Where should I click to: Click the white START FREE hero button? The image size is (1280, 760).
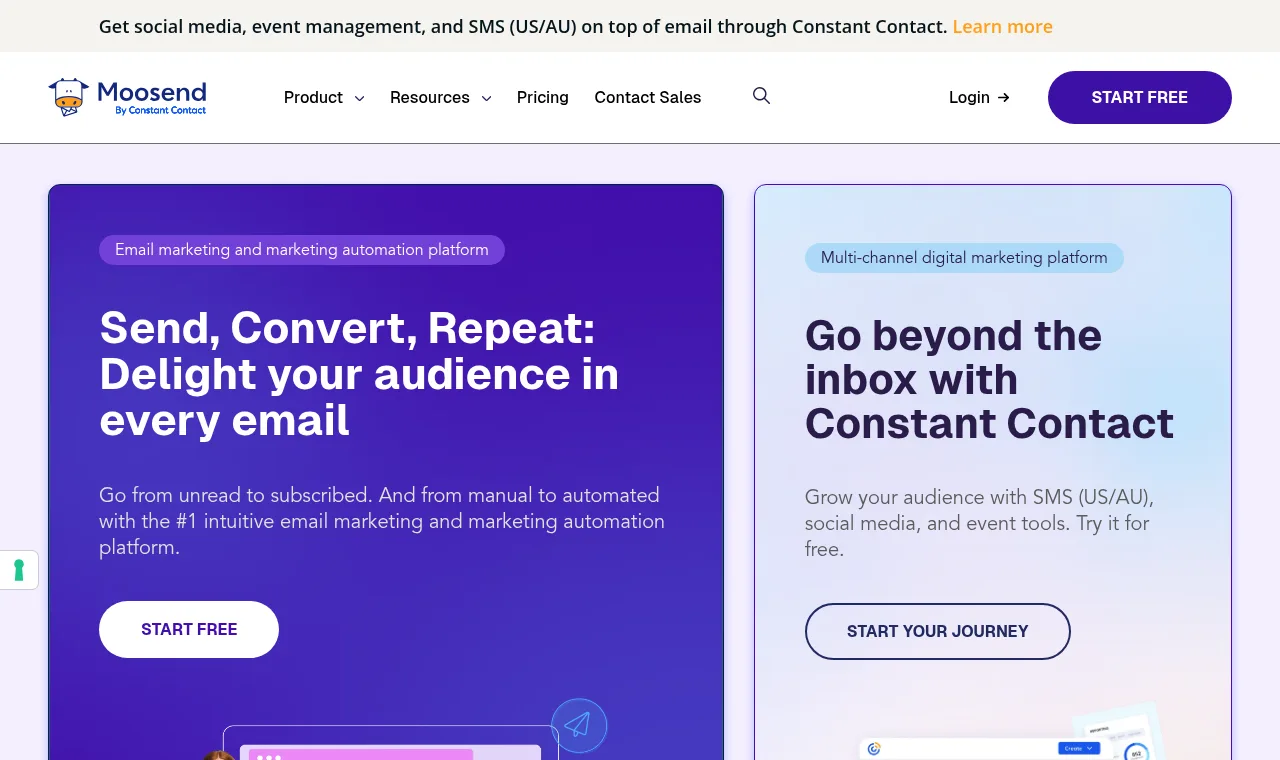(x=189, y=629)
